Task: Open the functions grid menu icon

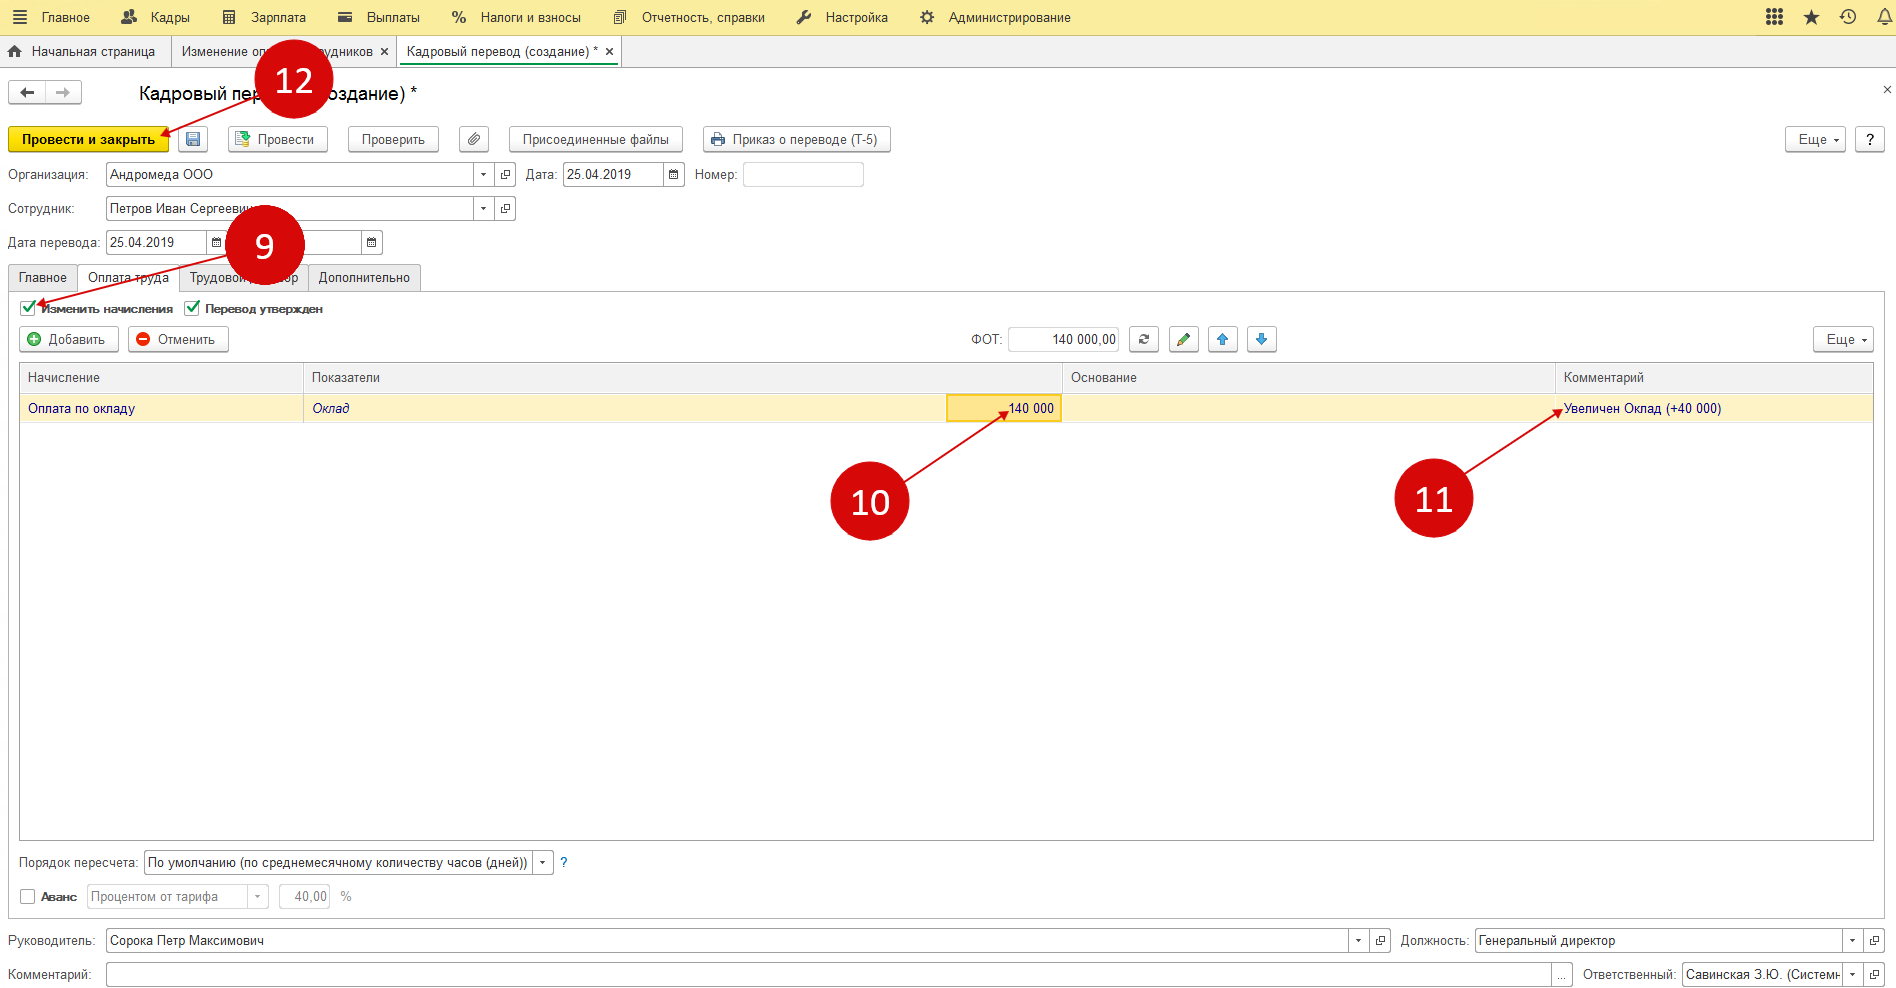Action: [1775, 17]
